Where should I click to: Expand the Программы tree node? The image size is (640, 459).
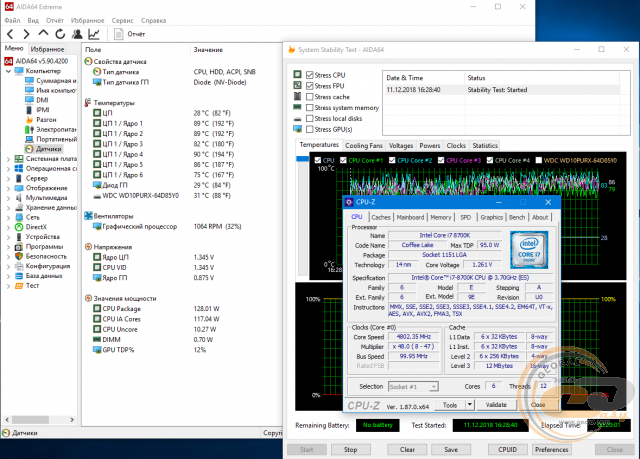[8, 247]
